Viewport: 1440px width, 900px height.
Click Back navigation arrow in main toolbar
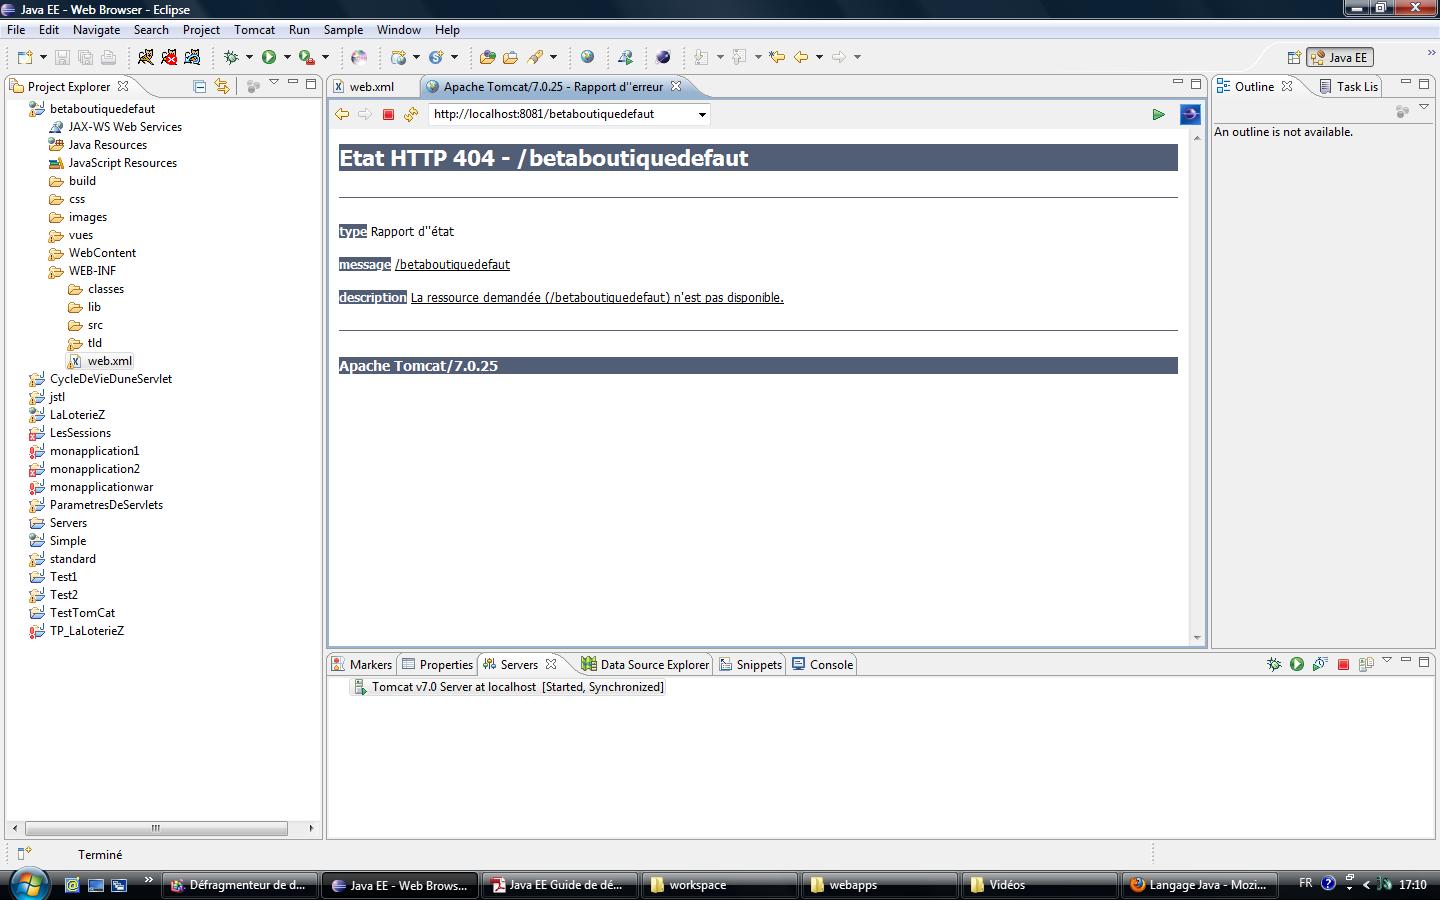point(801,57)
